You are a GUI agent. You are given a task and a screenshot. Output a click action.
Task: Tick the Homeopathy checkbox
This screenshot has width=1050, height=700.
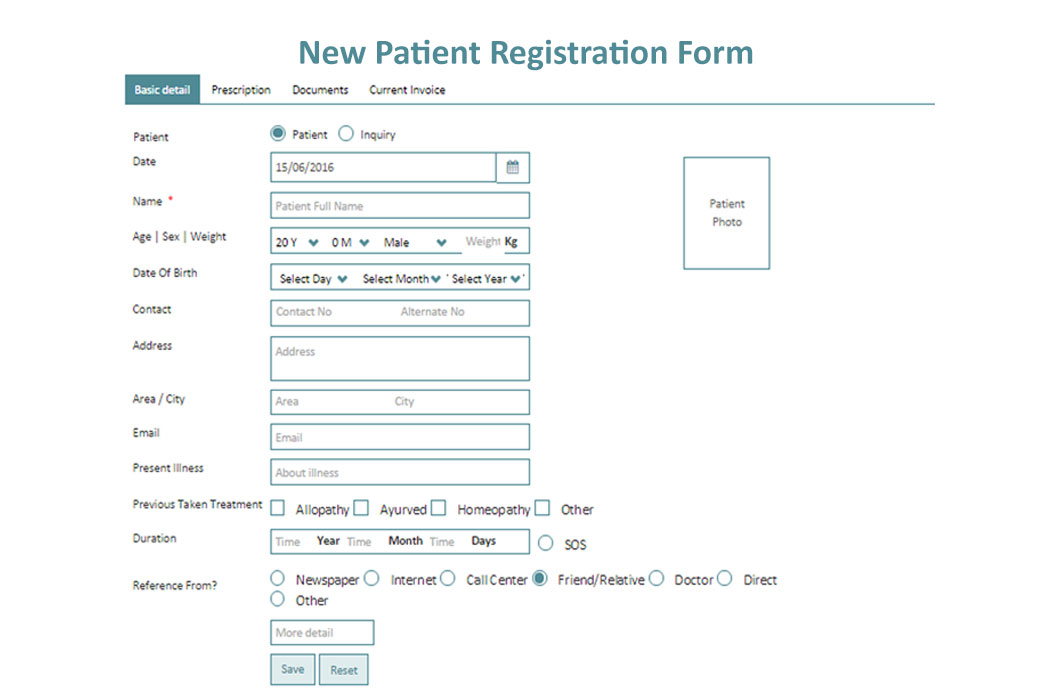tap(439, 508)
